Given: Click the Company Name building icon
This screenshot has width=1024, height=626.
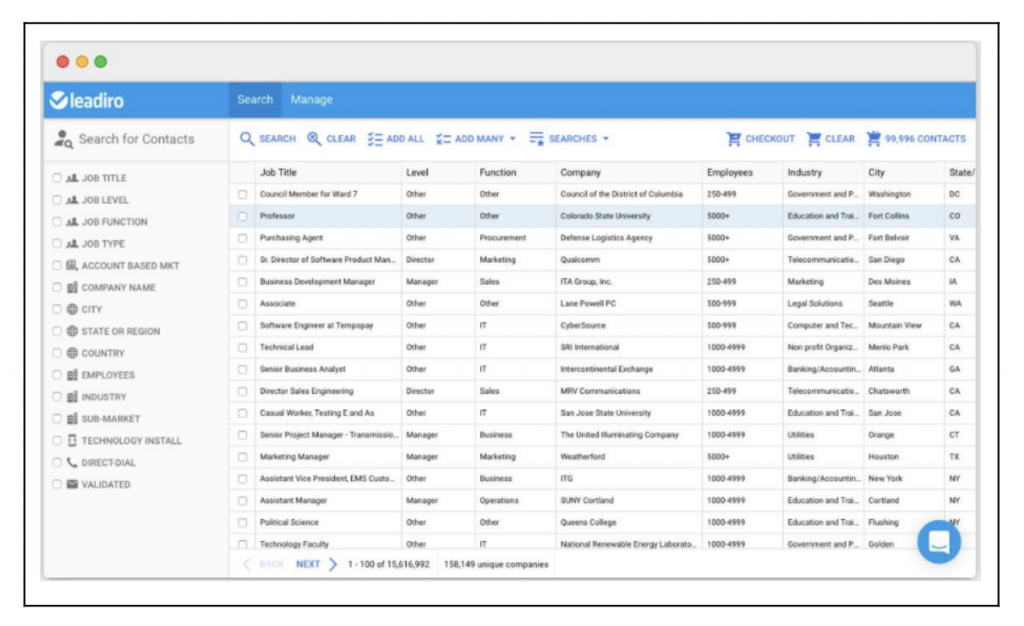Looking at the screenshot, I should point(72,287).
